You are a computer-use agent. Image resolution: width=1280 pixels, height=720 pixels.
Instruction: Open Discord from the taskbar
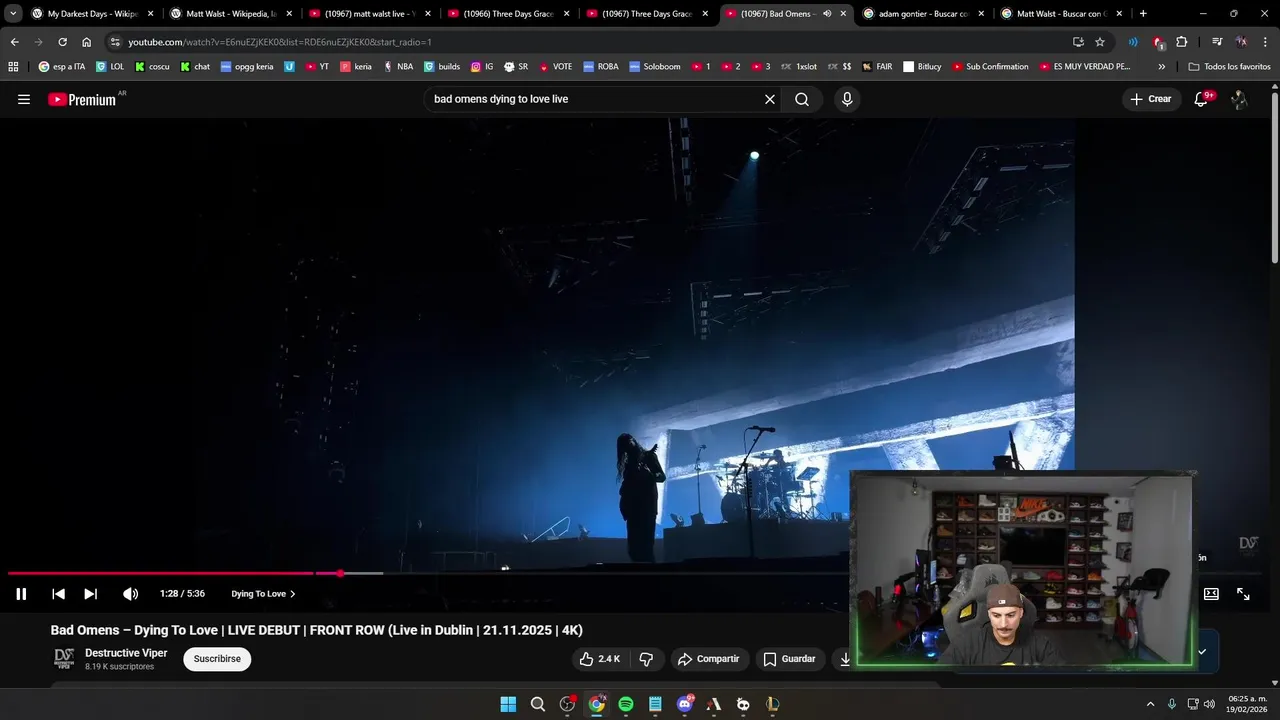coord(685,704)
